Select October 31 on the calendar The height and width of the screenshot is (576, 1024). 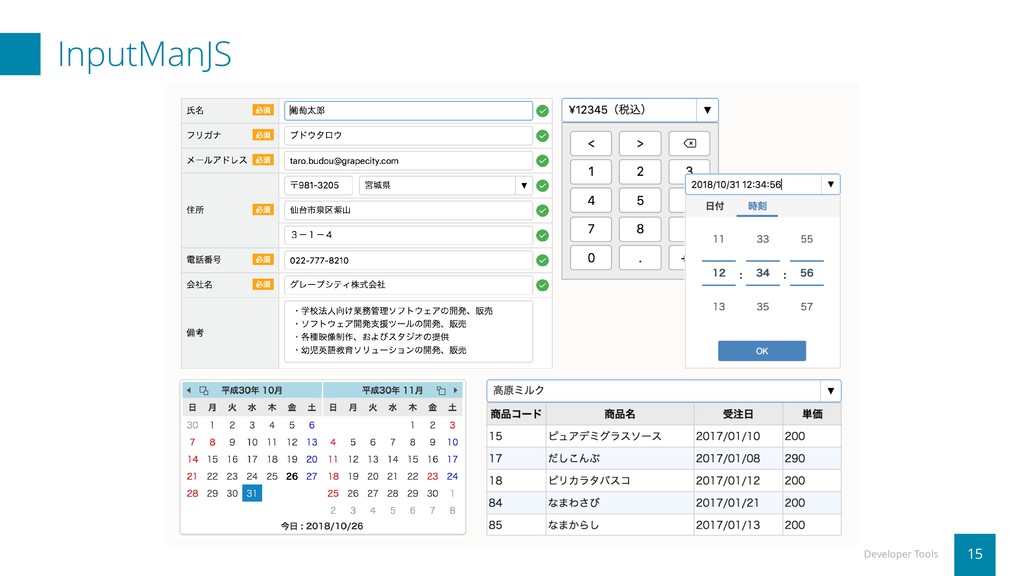pyautogui.click(x=251, y=493)
